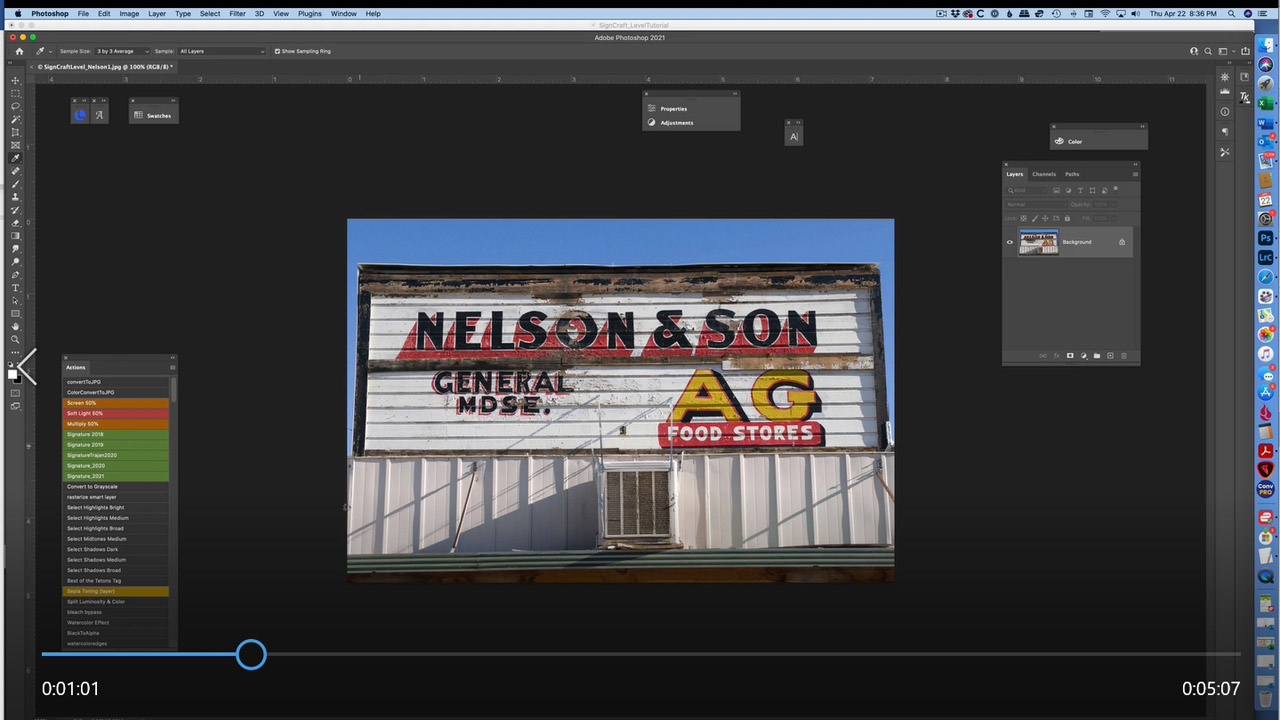Click the Background layer lock icon
Viewport: 1280px width, 720px height.
[1122, 242]
